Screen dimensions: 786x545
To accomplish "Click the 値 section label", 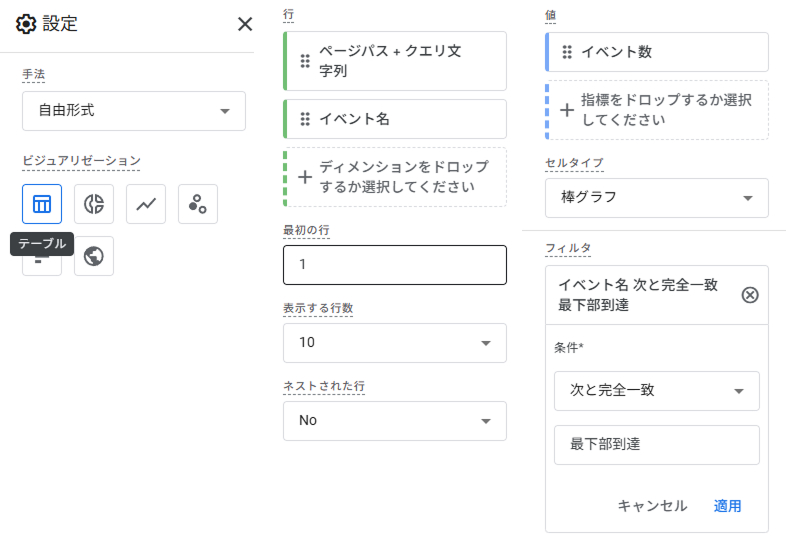I will point(550,16).
